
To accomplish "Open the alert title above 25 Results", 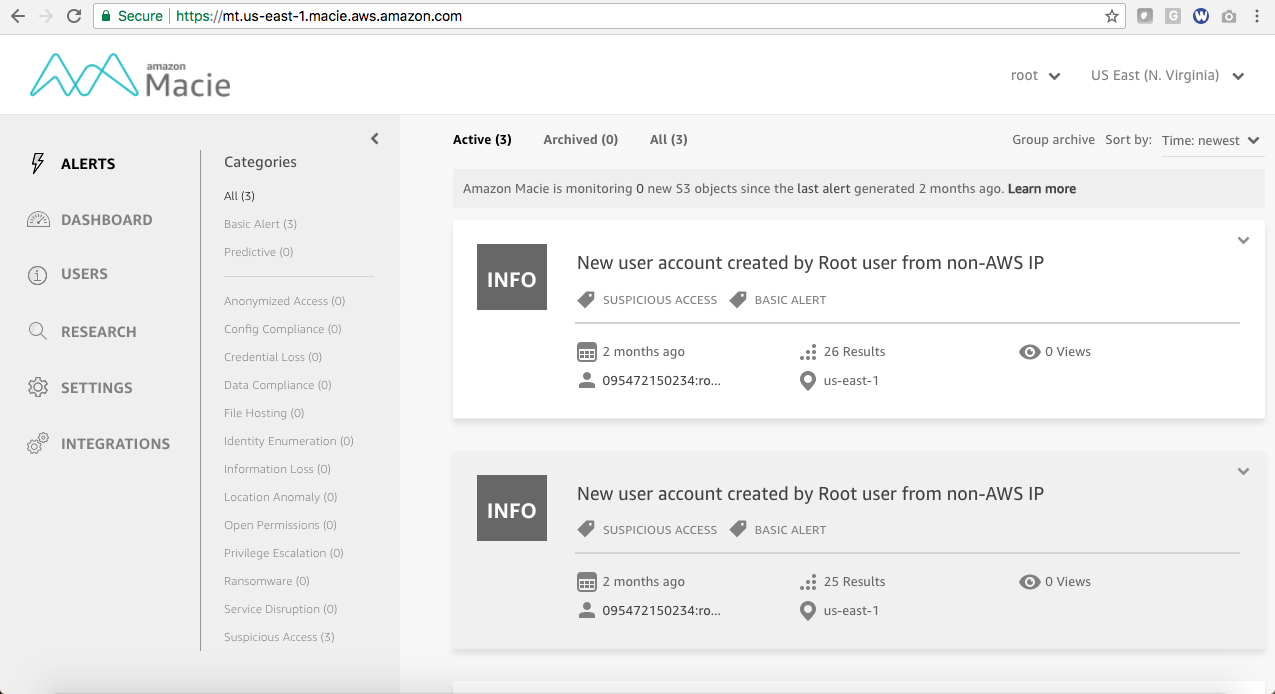I will [810, 494].
